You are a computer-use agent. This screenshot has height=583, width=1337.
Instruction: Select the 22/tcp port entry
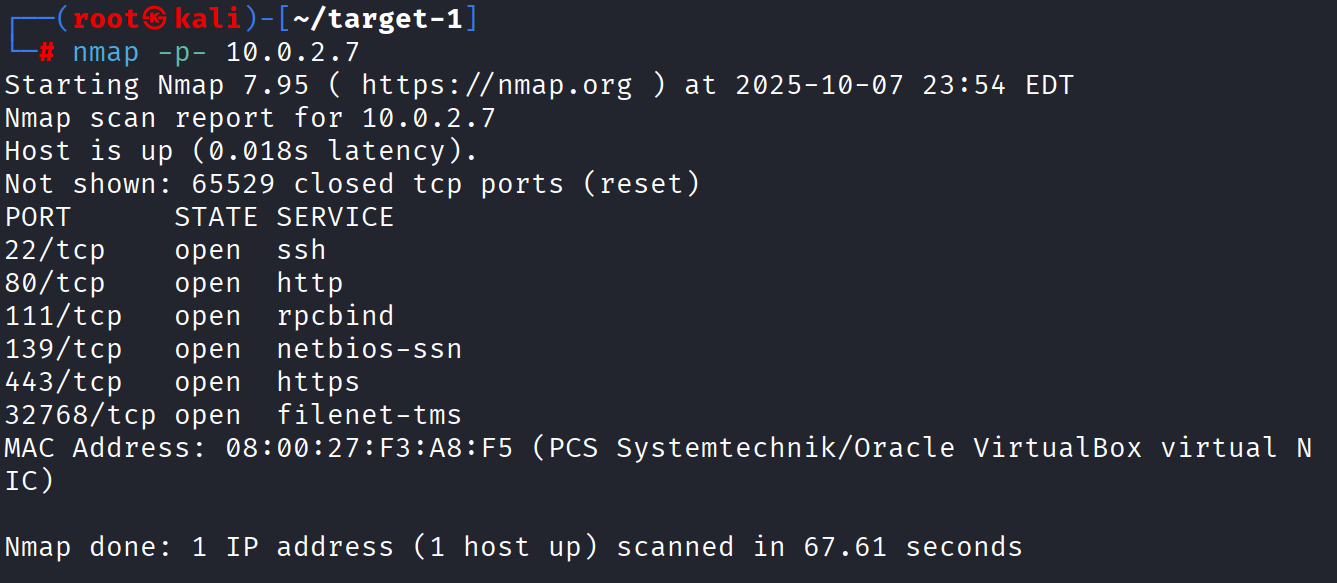[x=54, y=250]
